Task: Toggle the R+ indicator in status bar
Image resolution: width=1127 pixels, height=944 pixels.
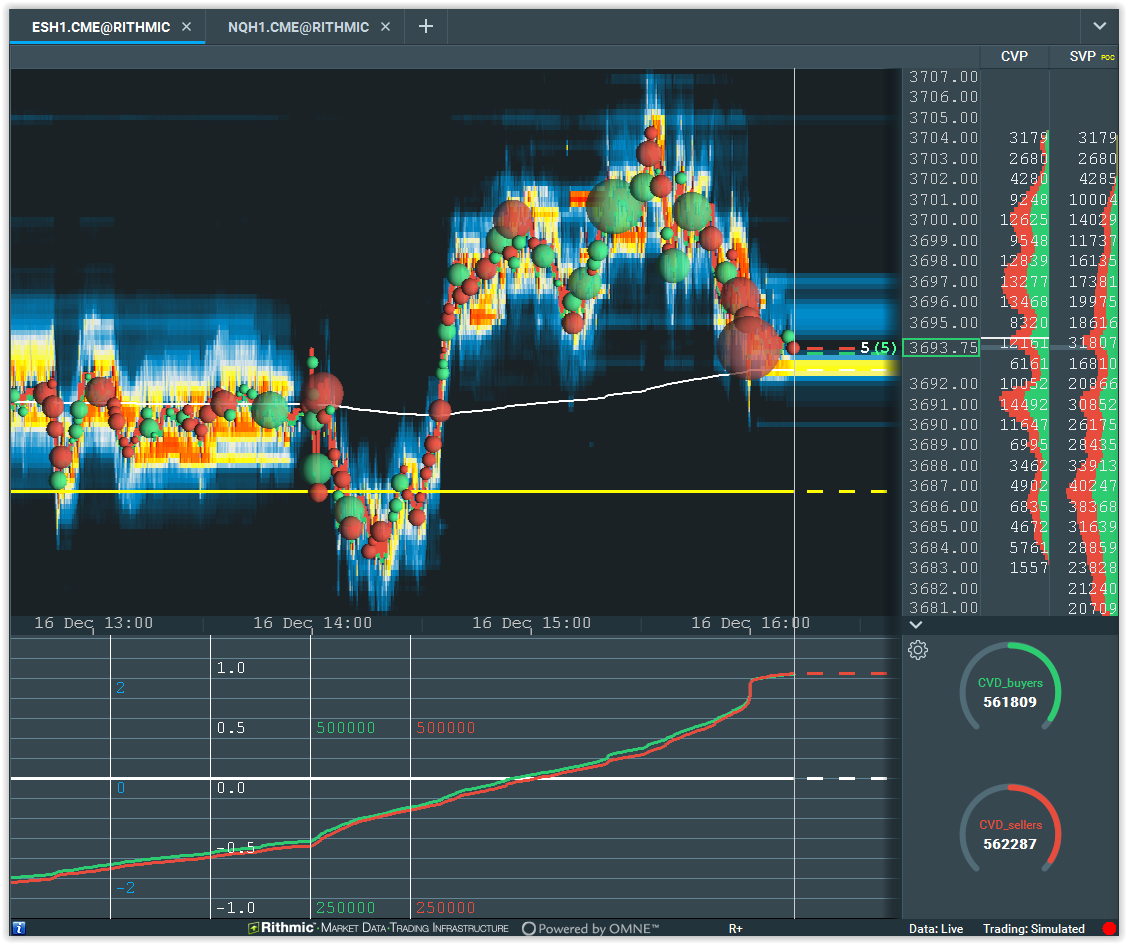Action: [x=735, y=928]
